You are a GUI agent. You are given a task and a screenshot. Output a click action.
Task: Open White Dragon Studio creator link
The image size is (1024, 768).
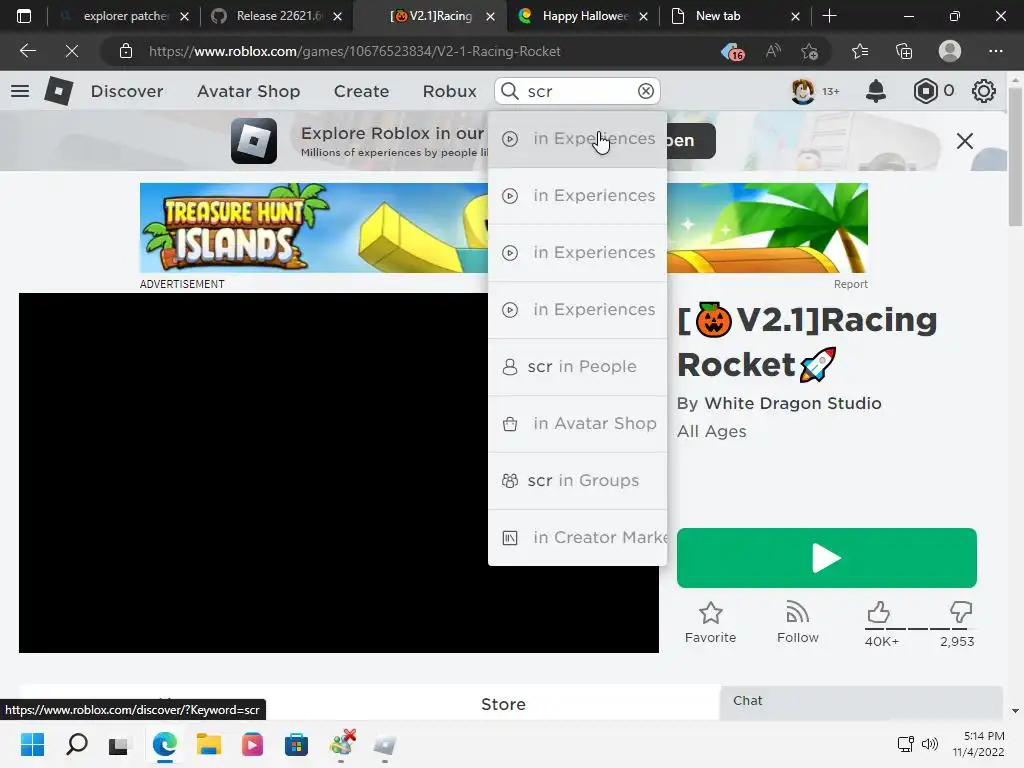[793, 403]
